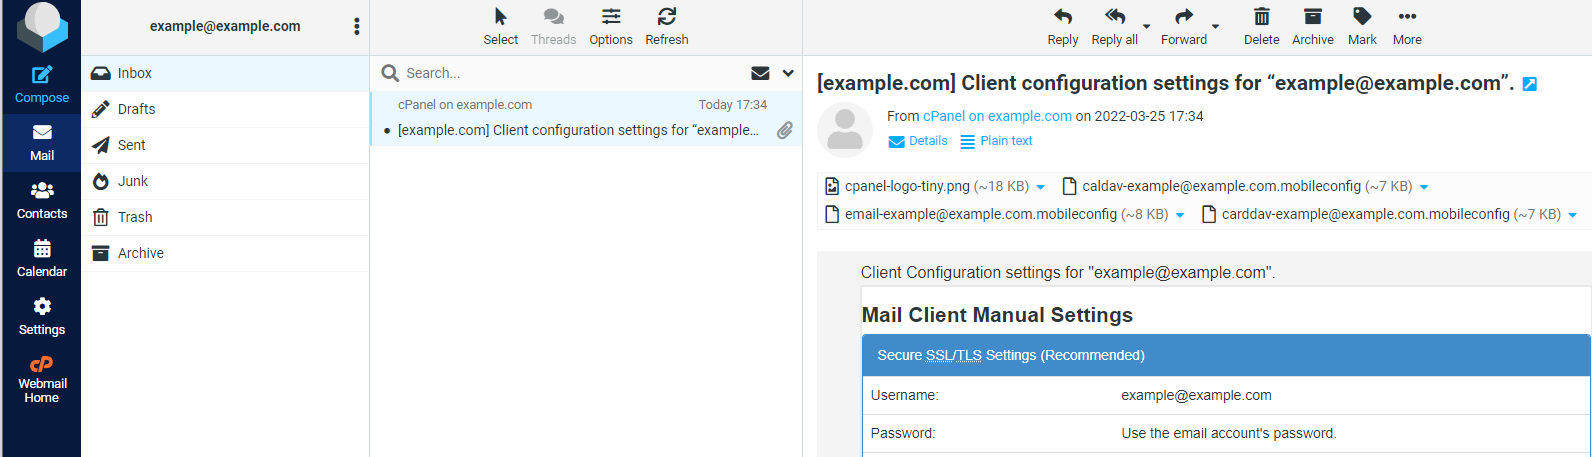Open the Calendar section in sidebar

tap(42, 259)
